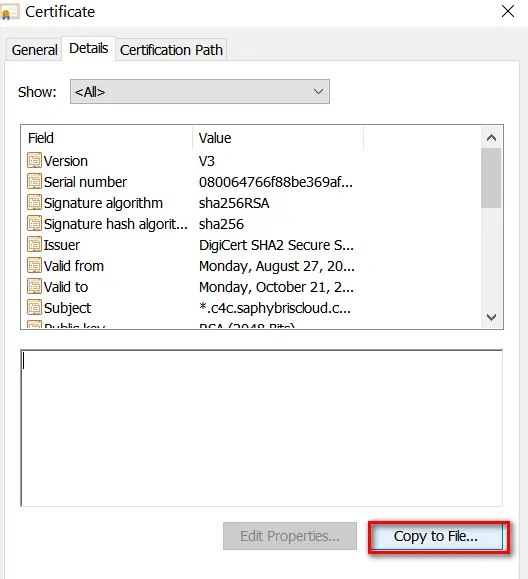The image size is (528, 579).
Task: Click the *.c4c.saphybriscloud.c... value
Action: tap(275, 308)
